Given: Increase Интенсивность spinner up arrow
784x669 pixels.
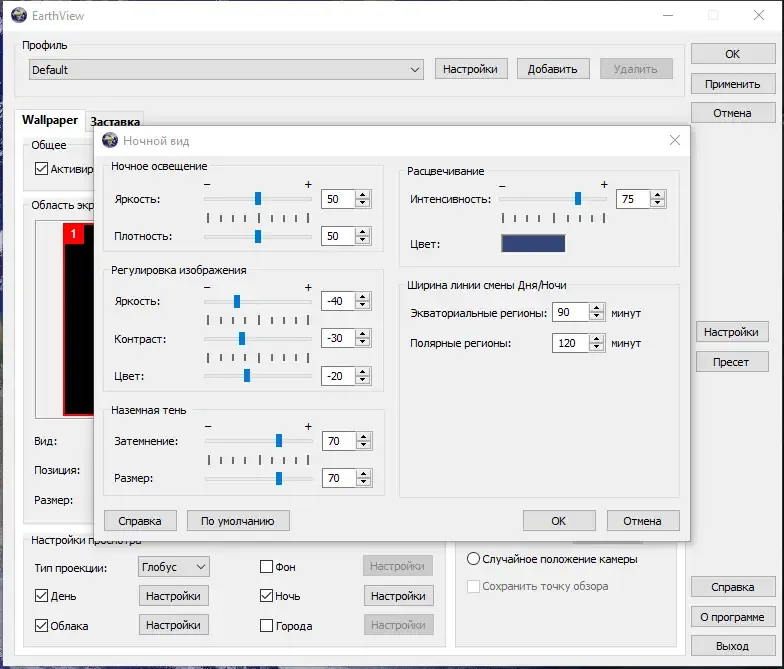Looking at the screenshot, I should coord(658,194).
